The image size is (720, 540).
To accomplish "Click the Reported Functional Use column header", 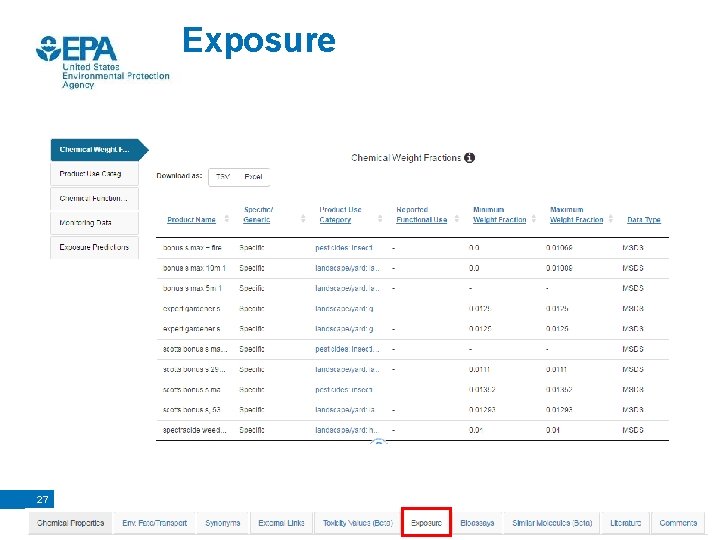I will coord(422,214).
